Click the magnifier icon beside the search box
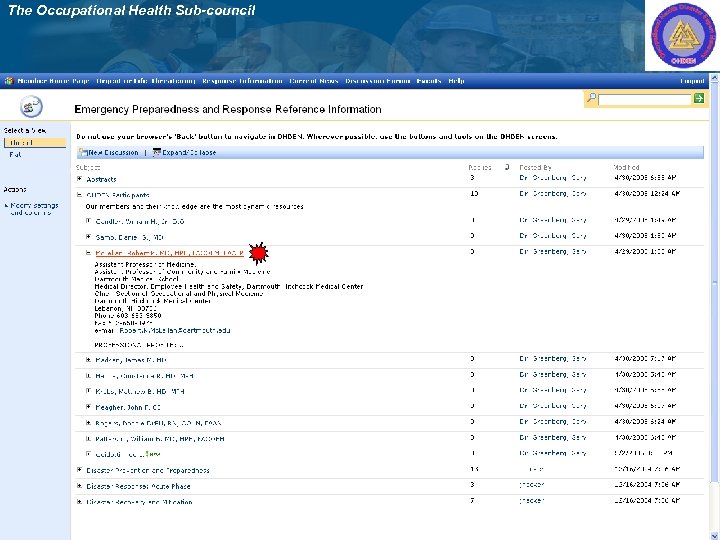This screenshot has height=540, width=720. pos(593,99)
